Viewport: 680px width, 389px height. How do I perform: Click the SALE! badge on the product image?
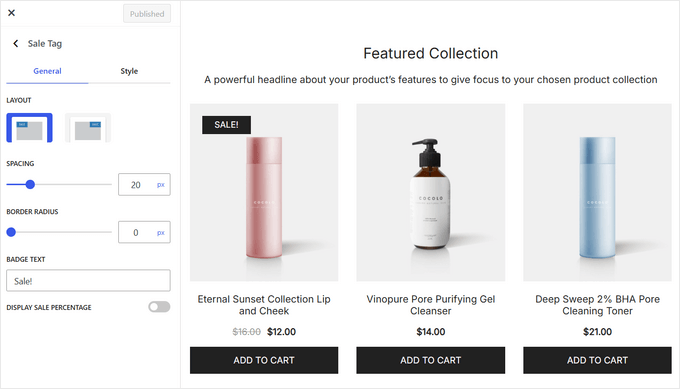coord(226,125)
